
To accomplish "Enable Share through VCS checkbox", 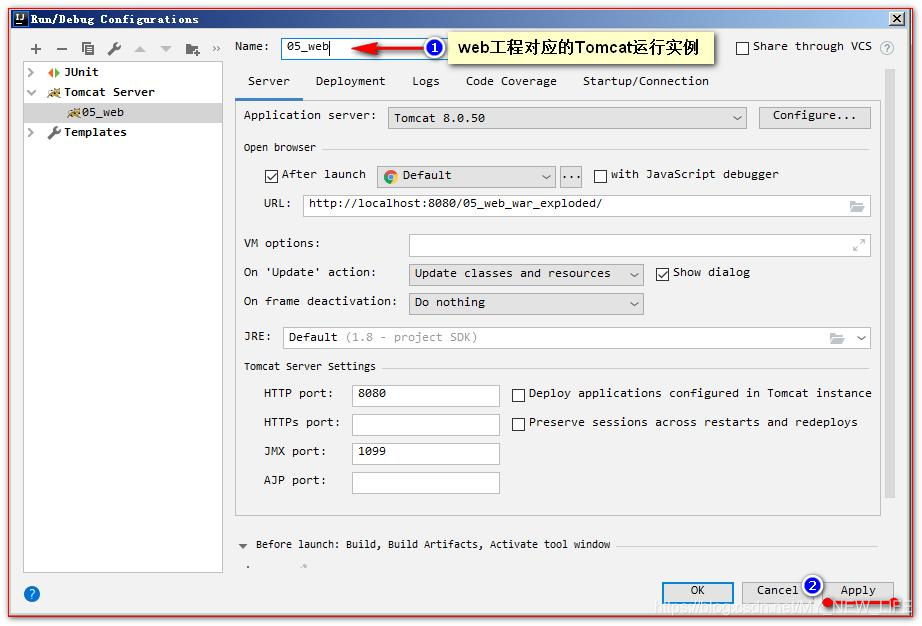I will (x=743, y=48).
